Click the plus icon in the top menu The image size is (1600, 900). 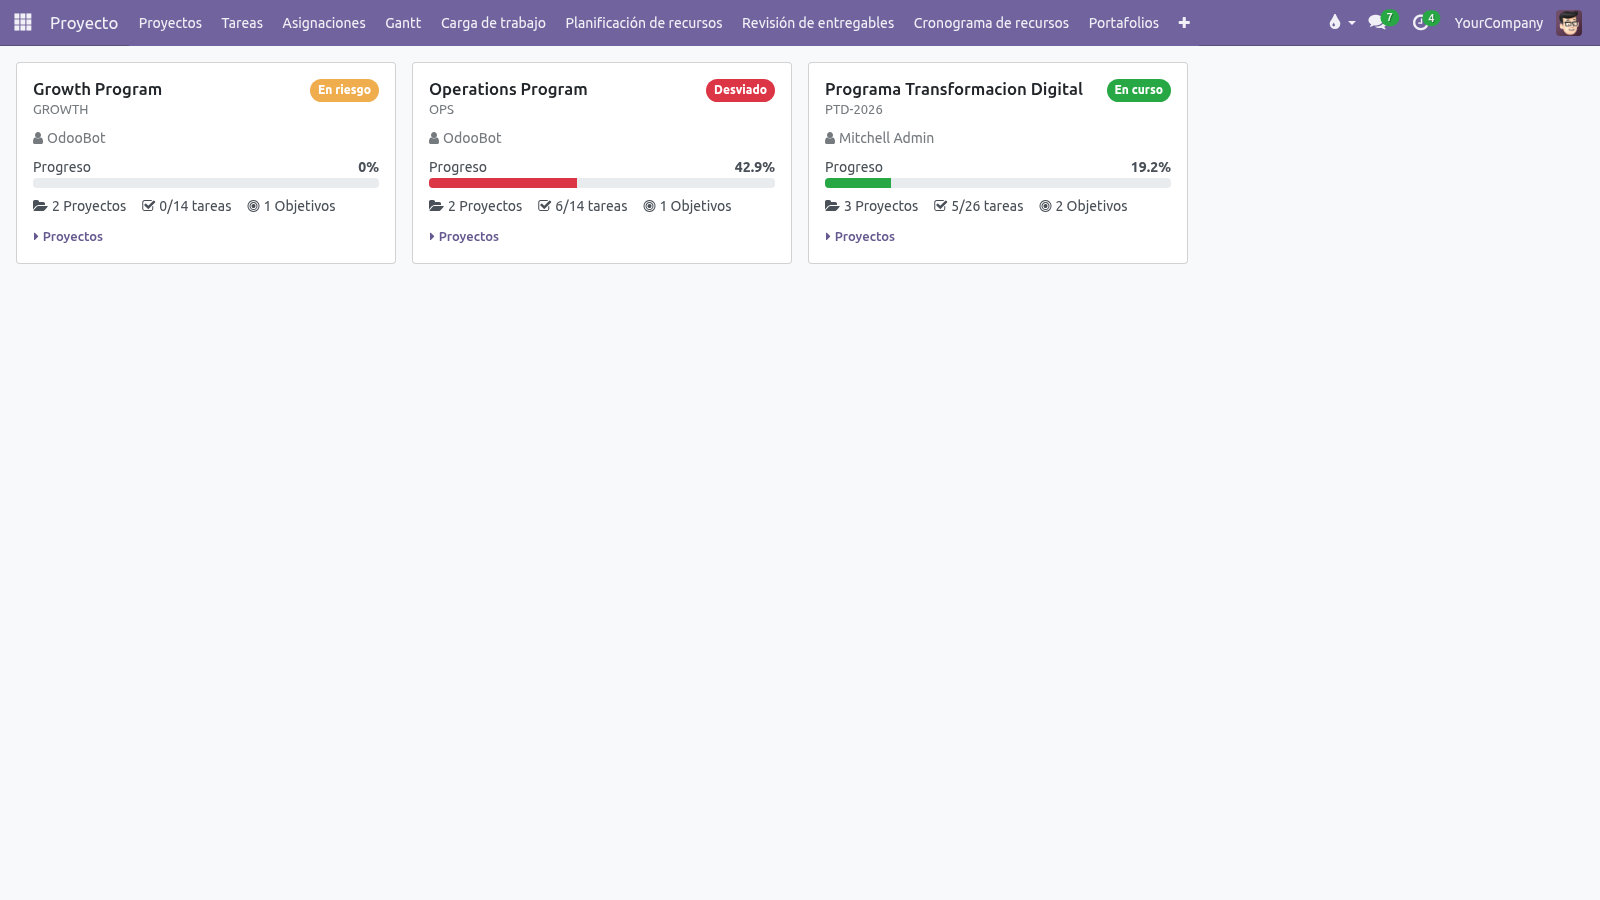1184,23
